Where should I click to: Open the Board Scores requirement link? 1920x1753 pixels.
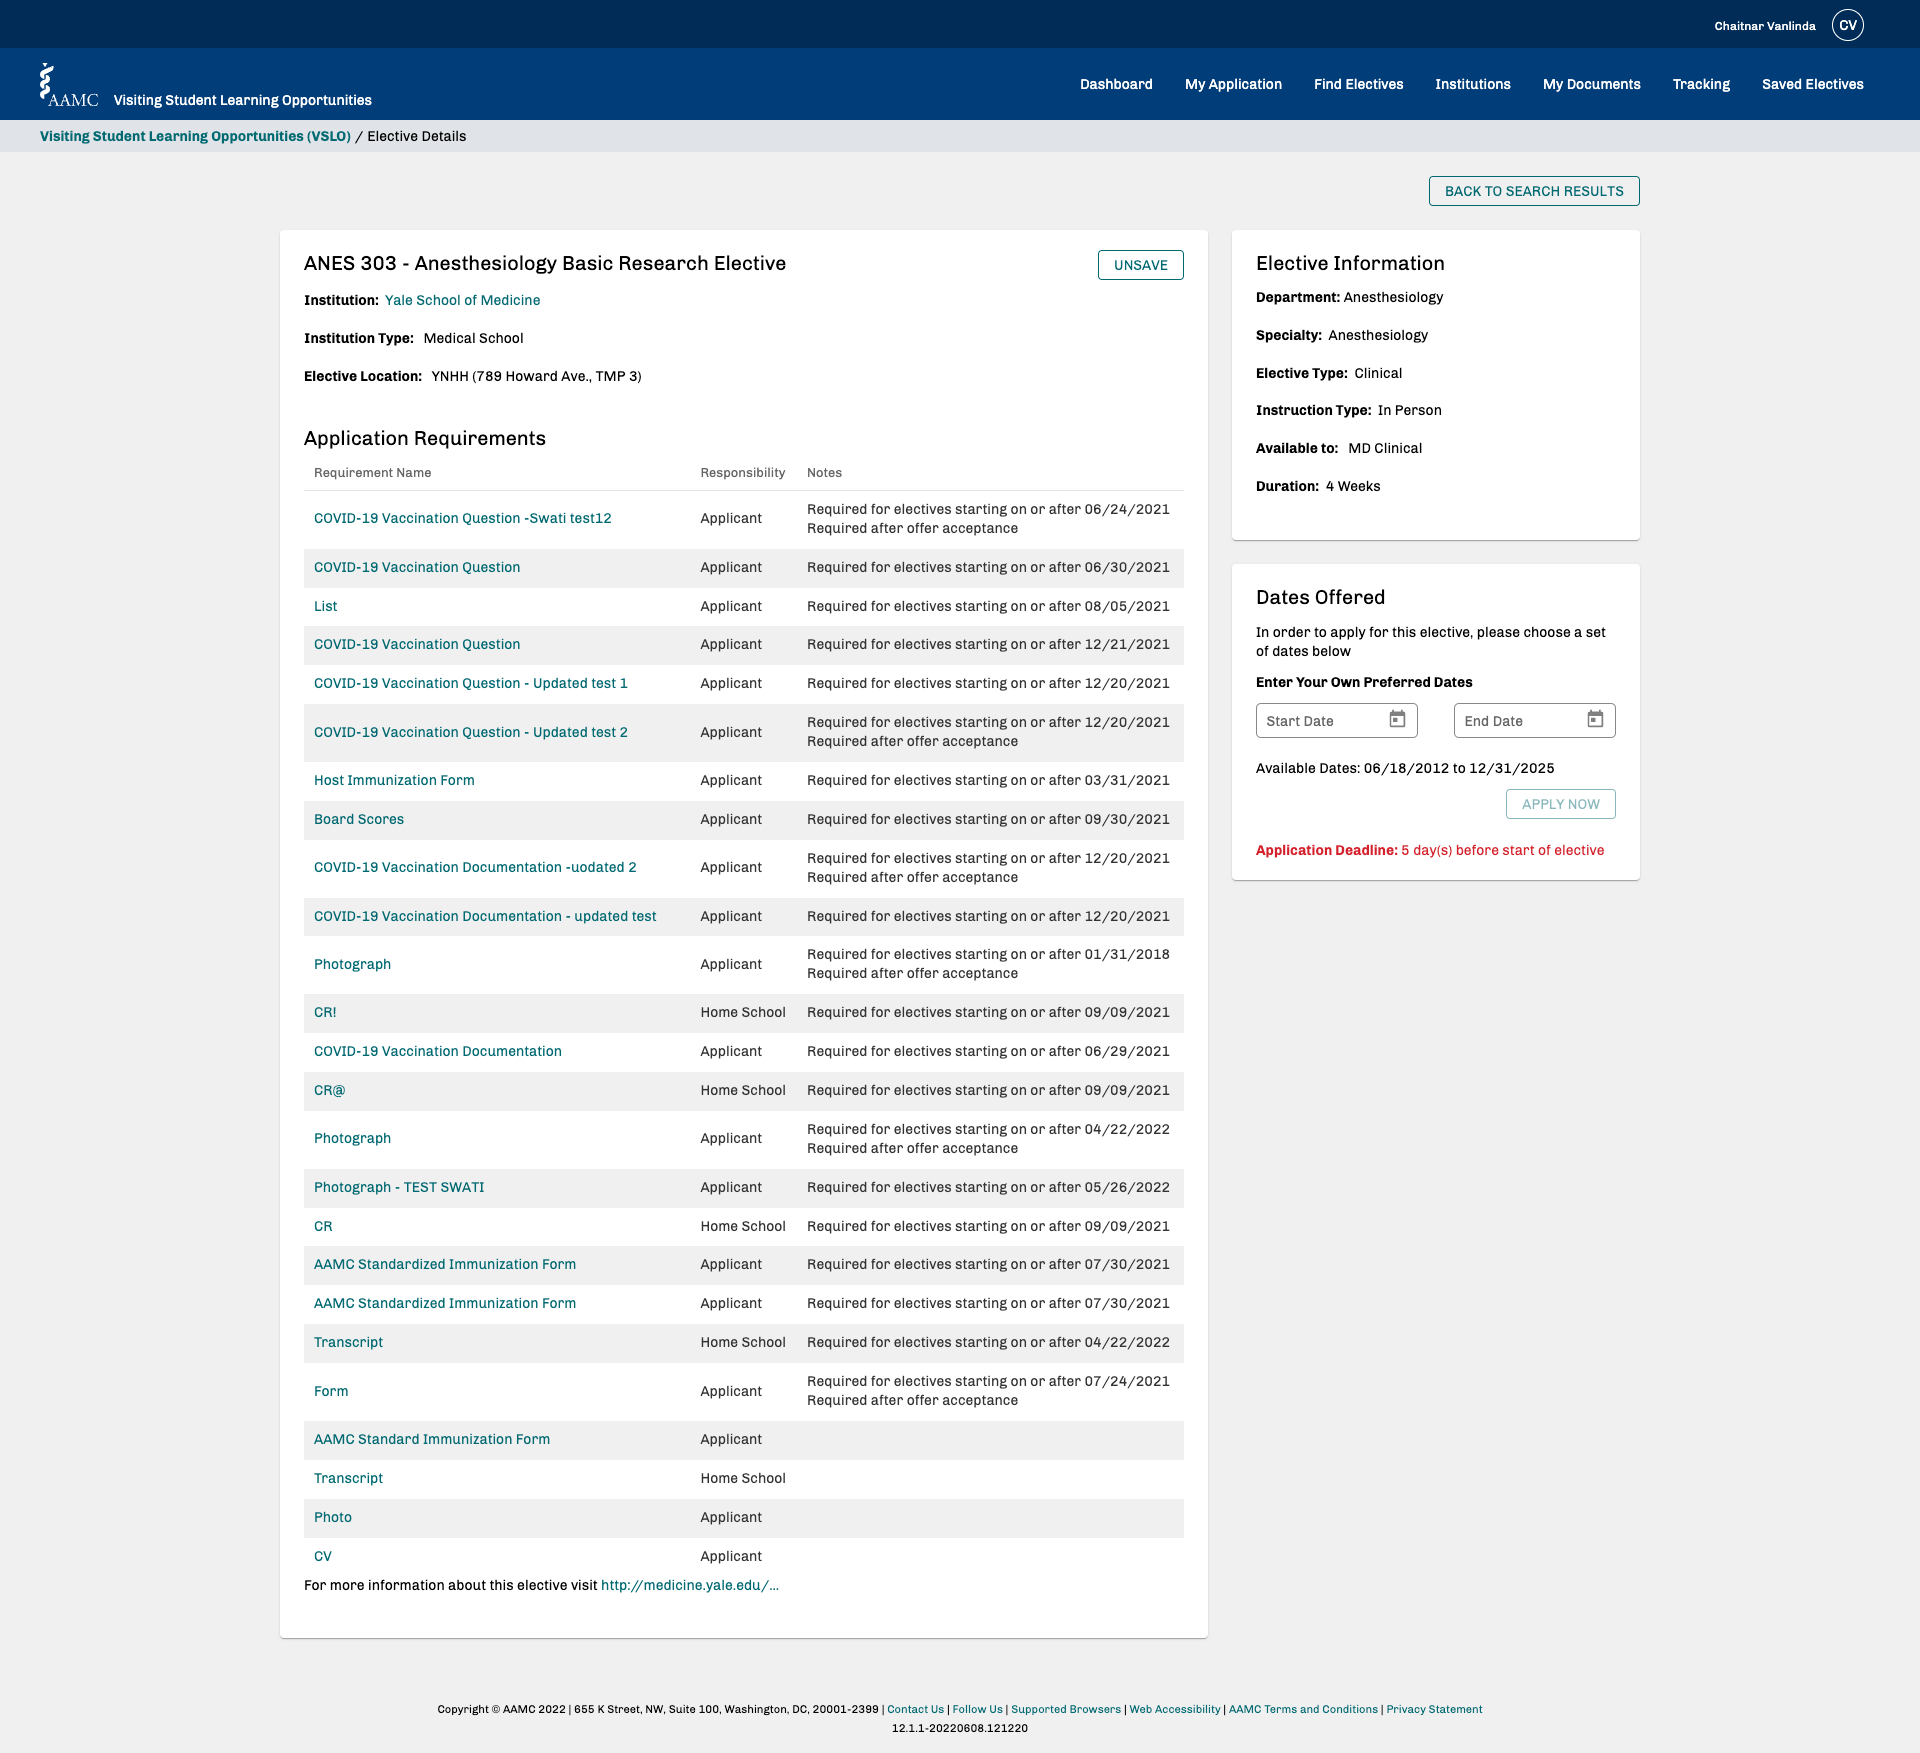pyautogui.click(x=359, y=820)
